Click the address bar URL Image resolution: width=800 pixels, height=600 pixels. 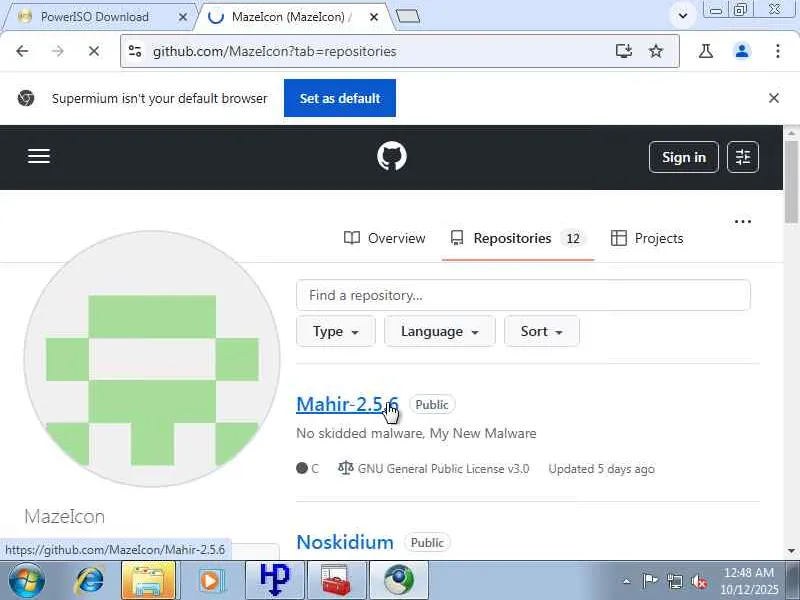[x=274, y=52]
